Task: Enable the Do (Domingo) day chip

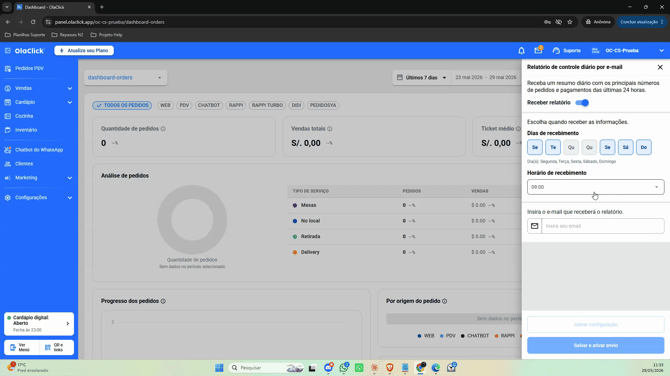Action: 644,147
